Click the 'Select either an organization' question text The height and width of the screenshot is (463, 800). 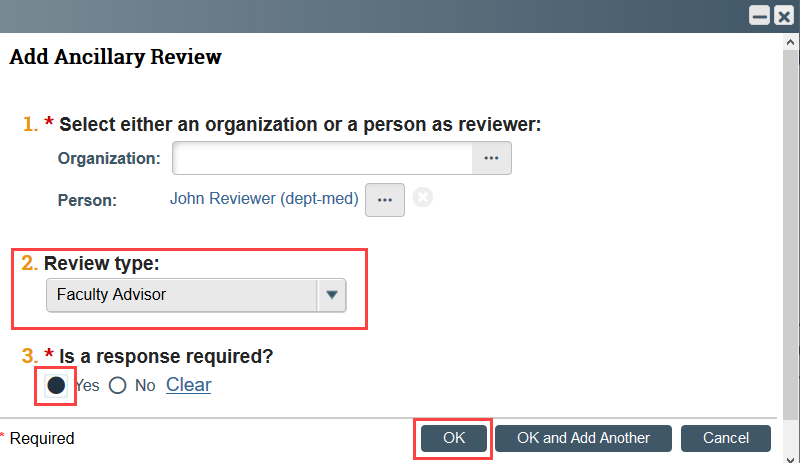(300, 125)
